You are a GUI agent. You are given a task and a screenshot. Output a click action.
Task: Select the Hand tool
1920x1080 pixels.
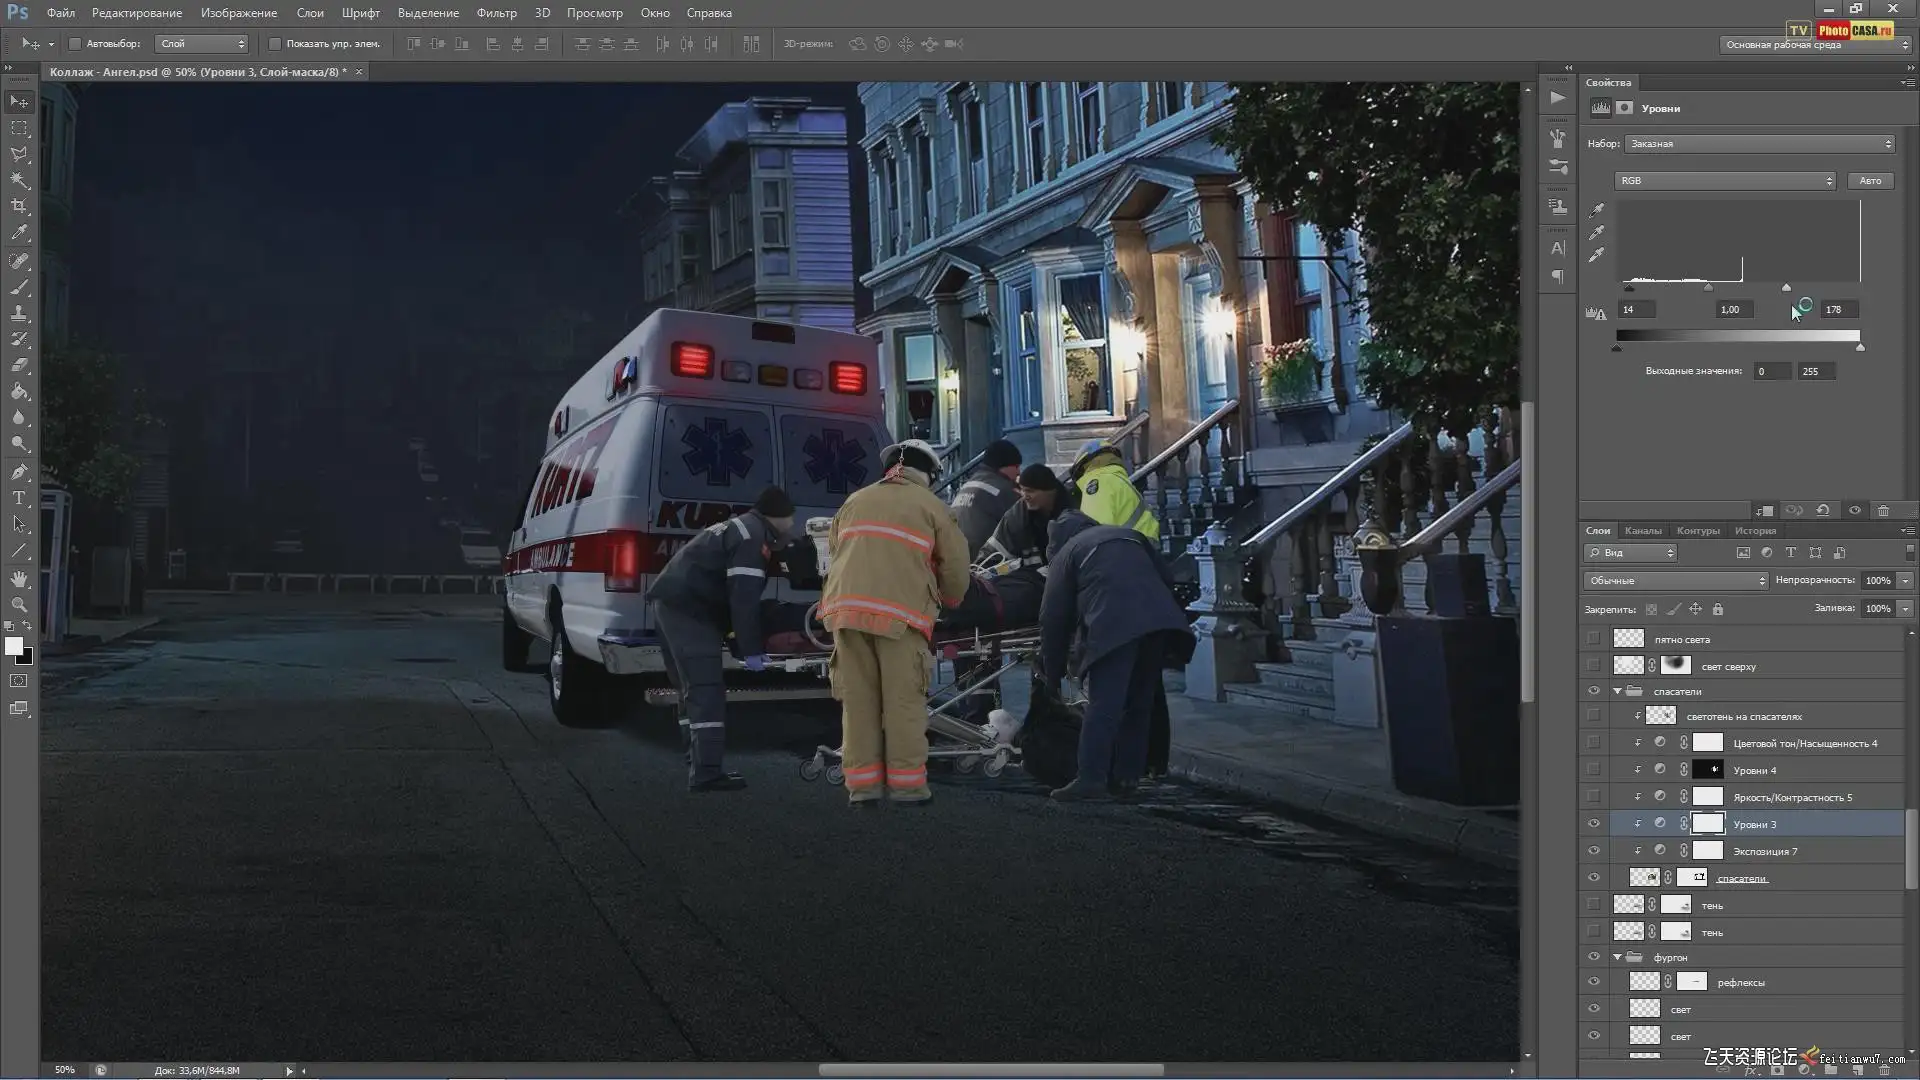[19, 579]
